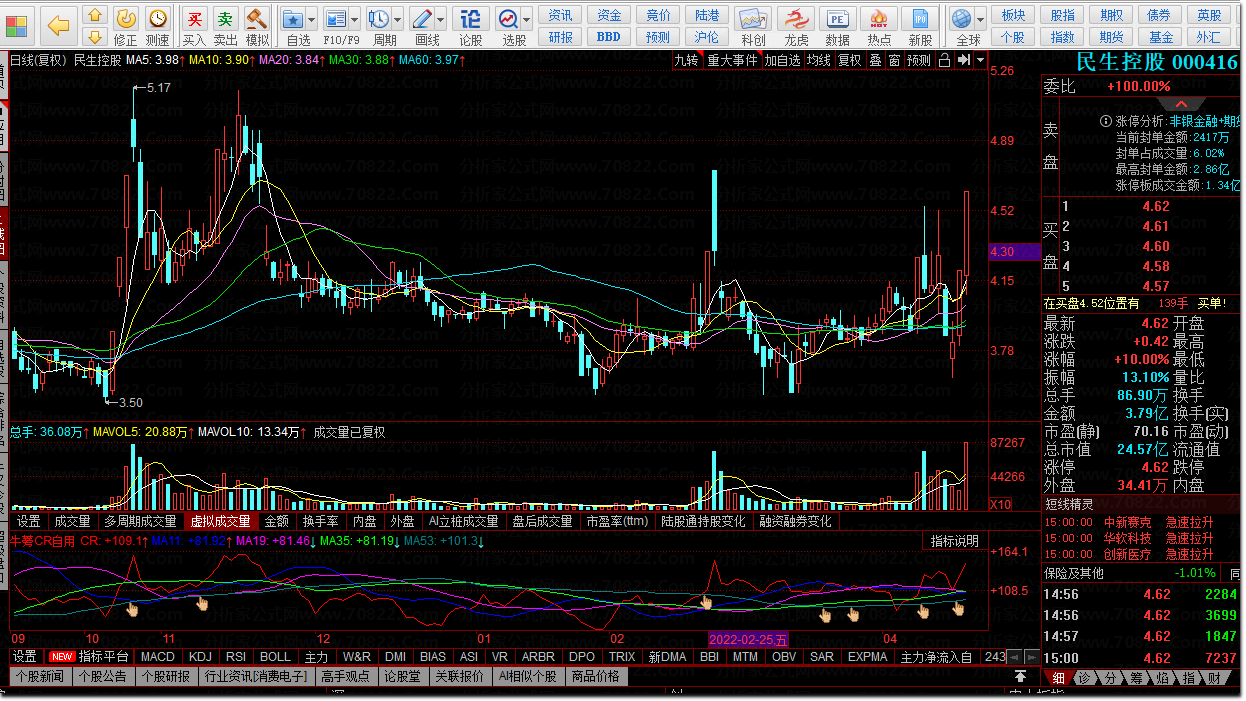Open the 修正 correction tool

(x=126, y=26)
